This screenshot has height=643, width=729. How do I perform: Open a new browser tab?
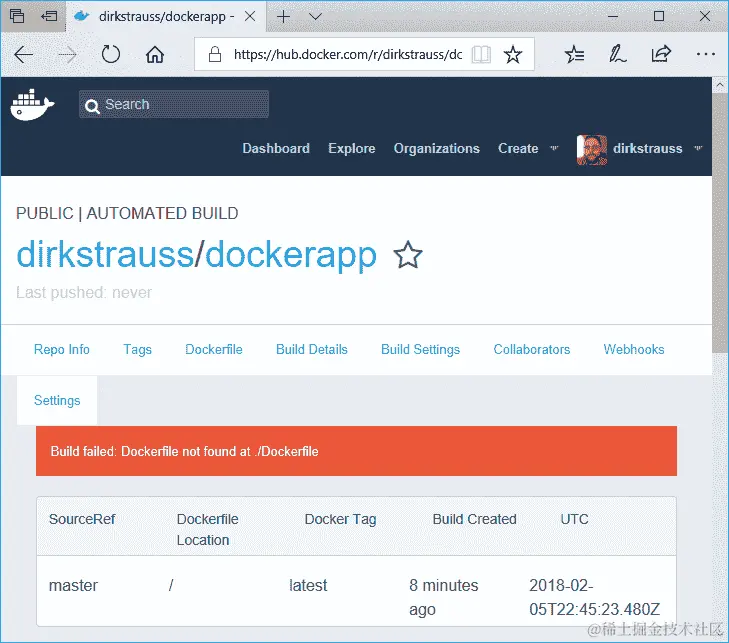coord(283,17)
